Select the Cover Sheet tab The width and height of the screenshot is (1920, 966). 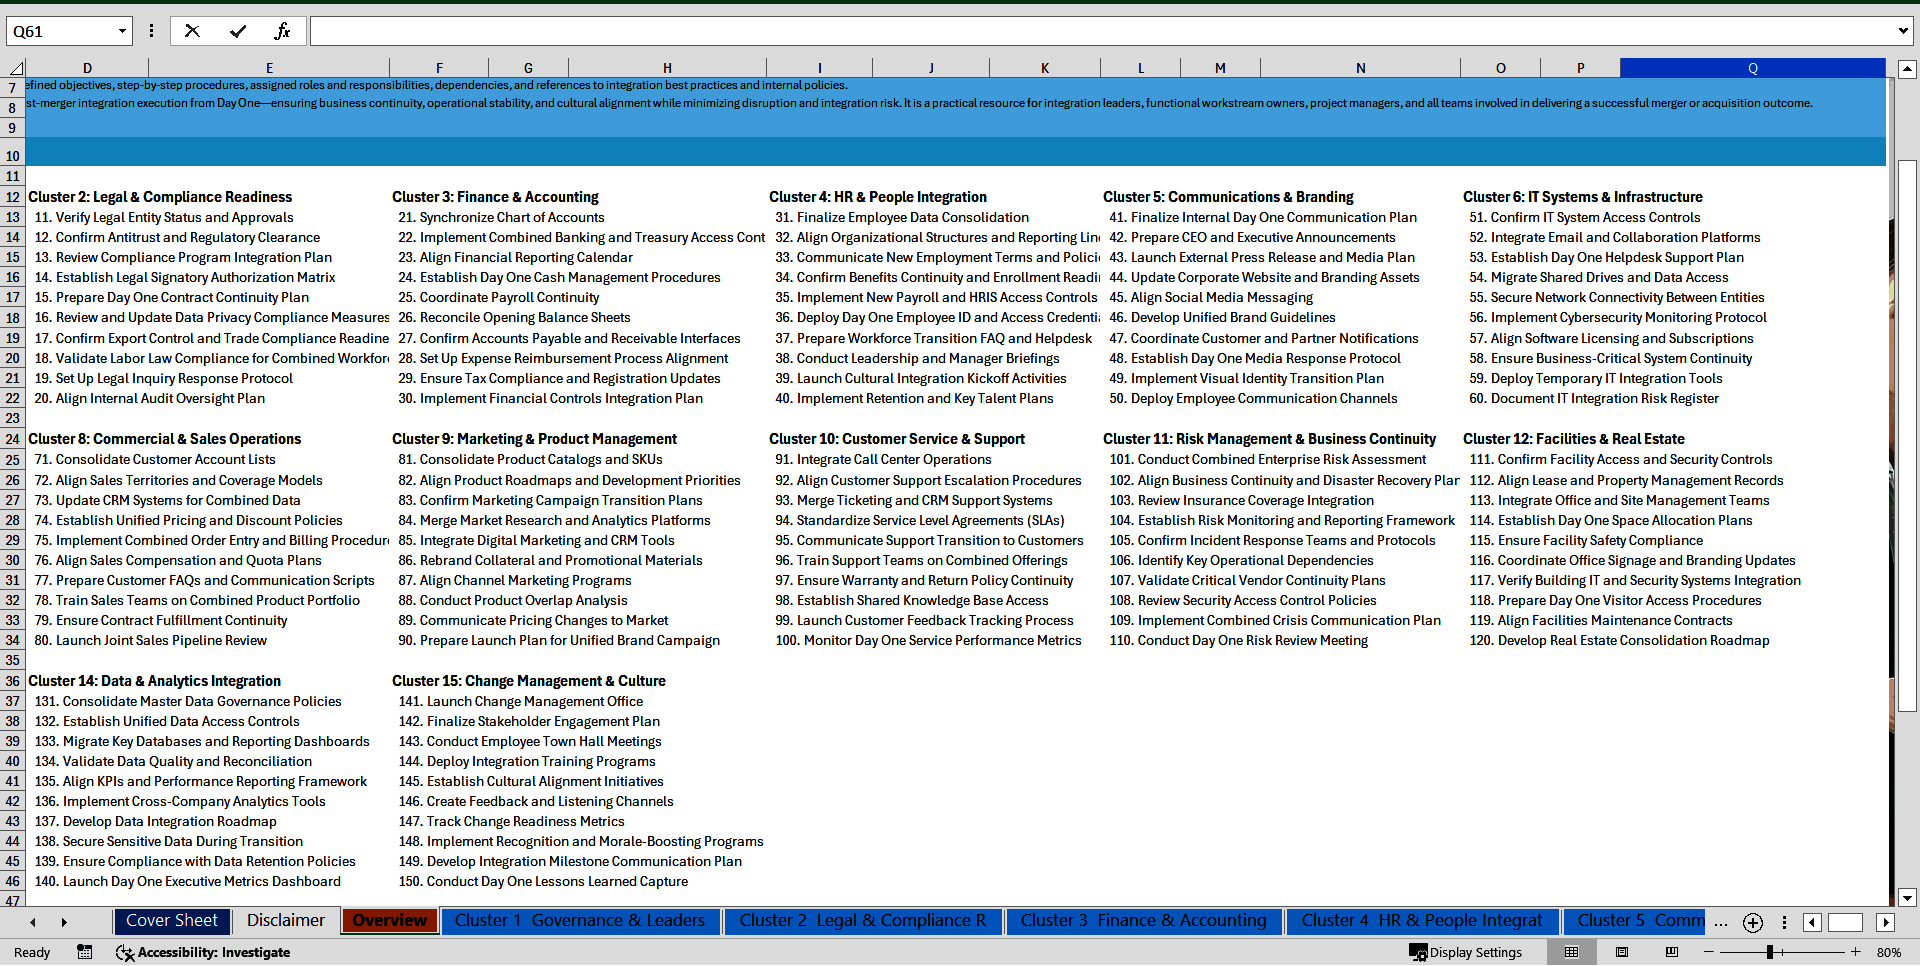[171, 921]
